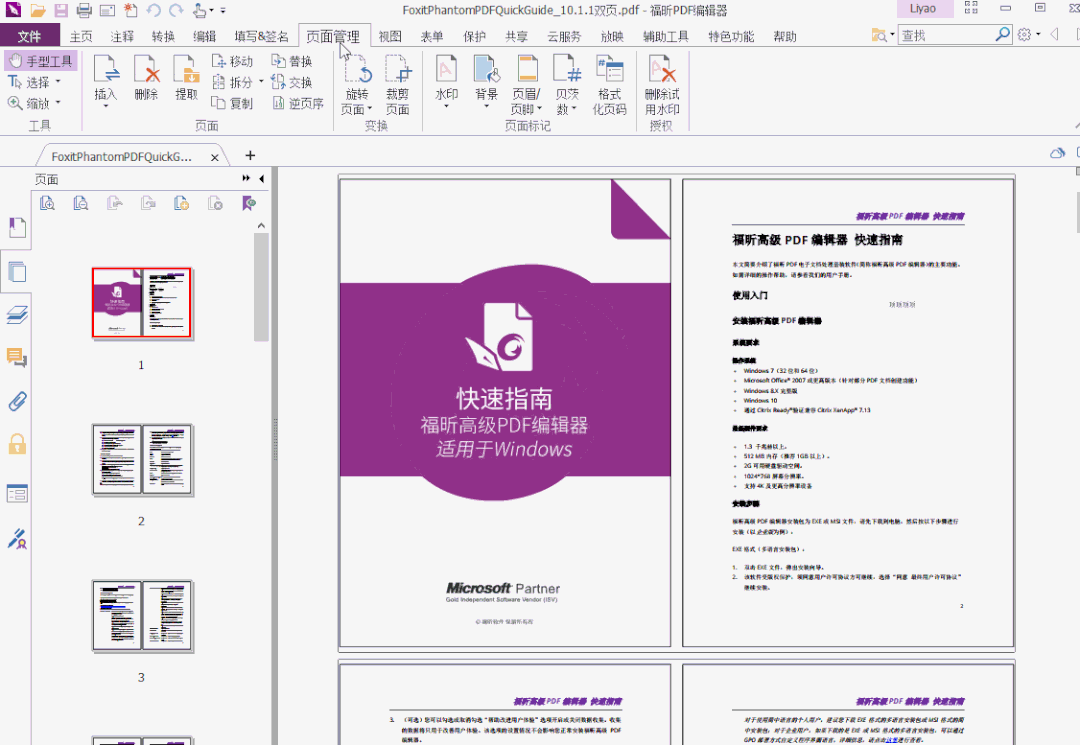Click the 删除 delete pages icon
Viewport: 1080px width, 745px height.
pos(146,78)
